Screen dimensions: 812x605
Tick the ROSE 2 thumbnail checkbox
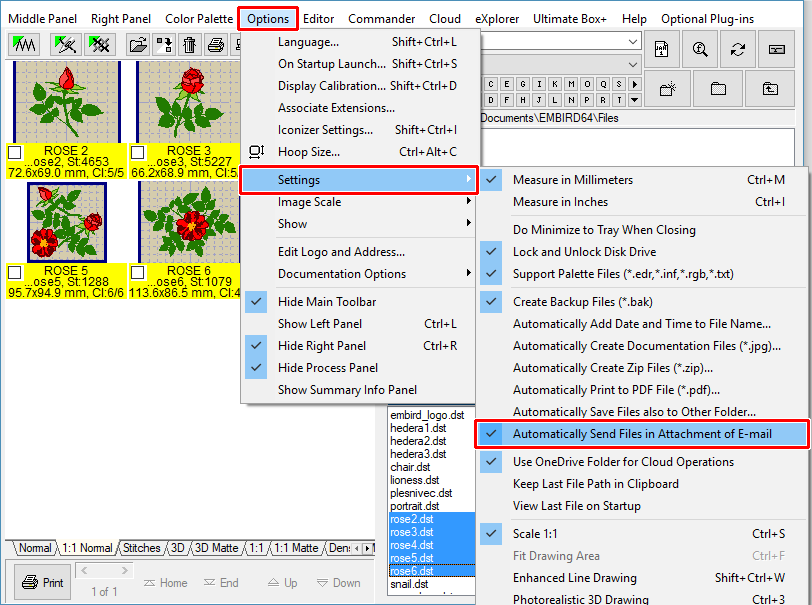click(x=15, y=152)
